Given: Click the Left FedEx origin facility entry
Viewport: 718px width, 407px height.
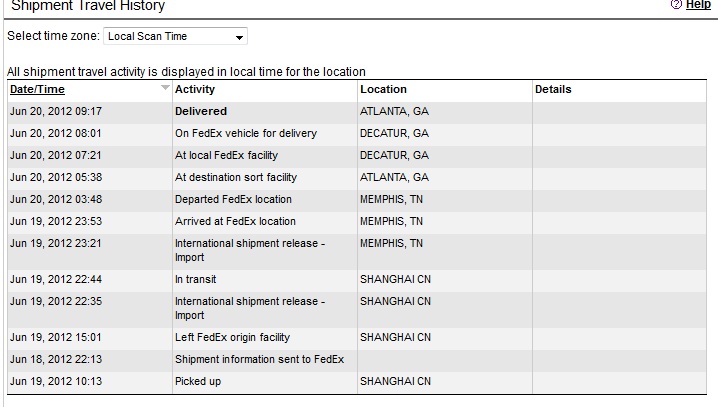Looking at the screenshot, I should click(232, 337).
